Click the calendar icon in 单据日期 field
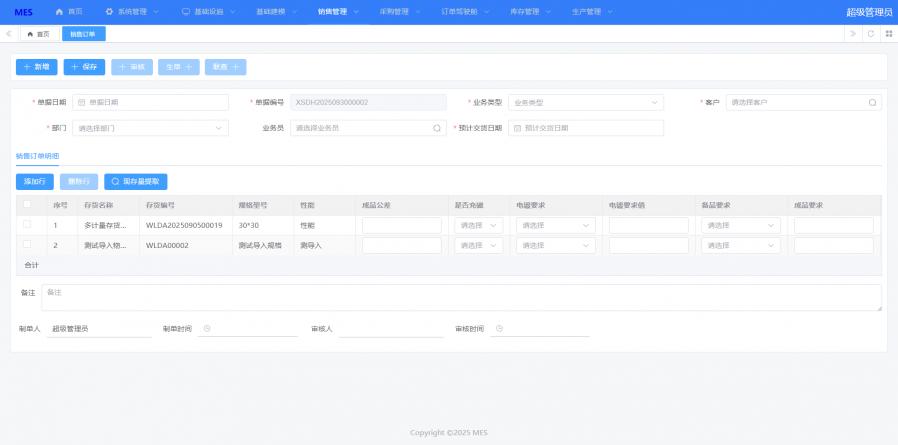The width and height of the screenshot is (898, 445). point(82,102)
